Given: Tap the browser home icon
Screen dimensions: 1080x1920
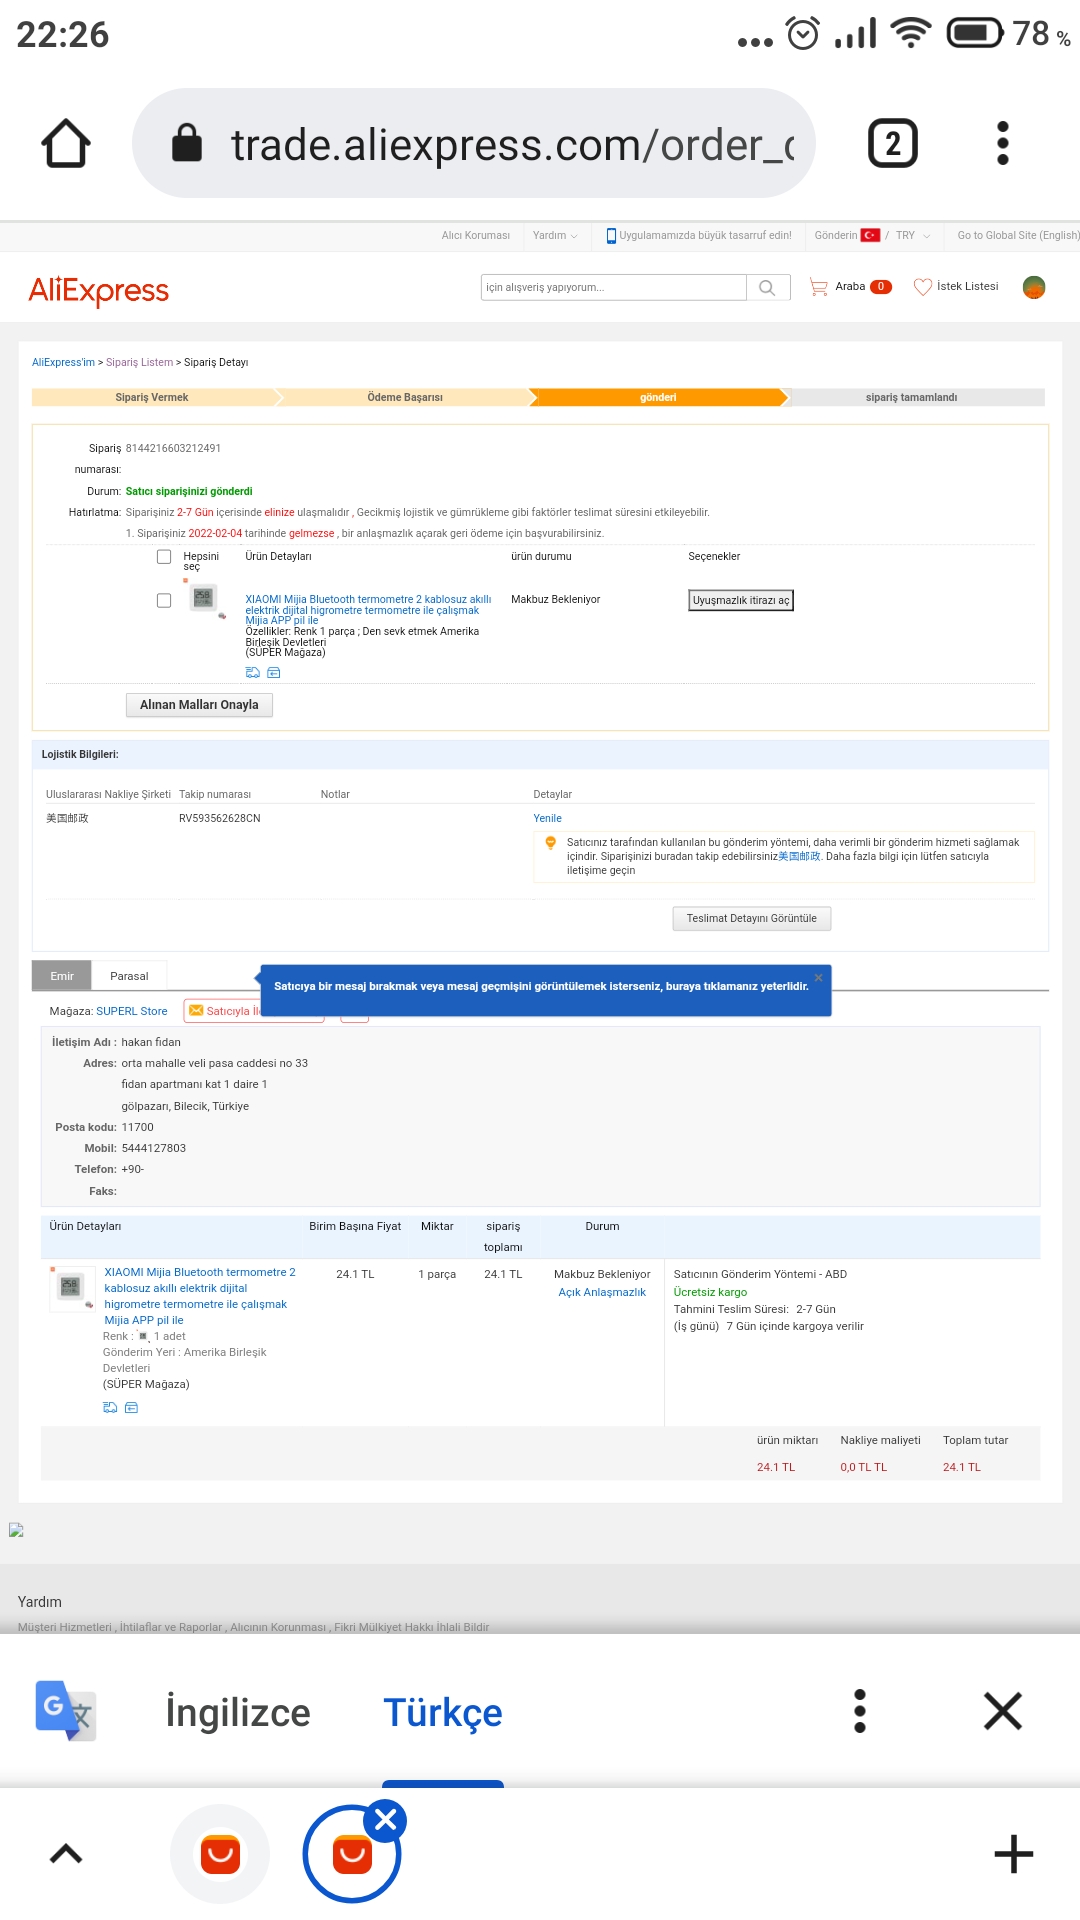Looking at the screenshot, I should click(x=66, y=143).
